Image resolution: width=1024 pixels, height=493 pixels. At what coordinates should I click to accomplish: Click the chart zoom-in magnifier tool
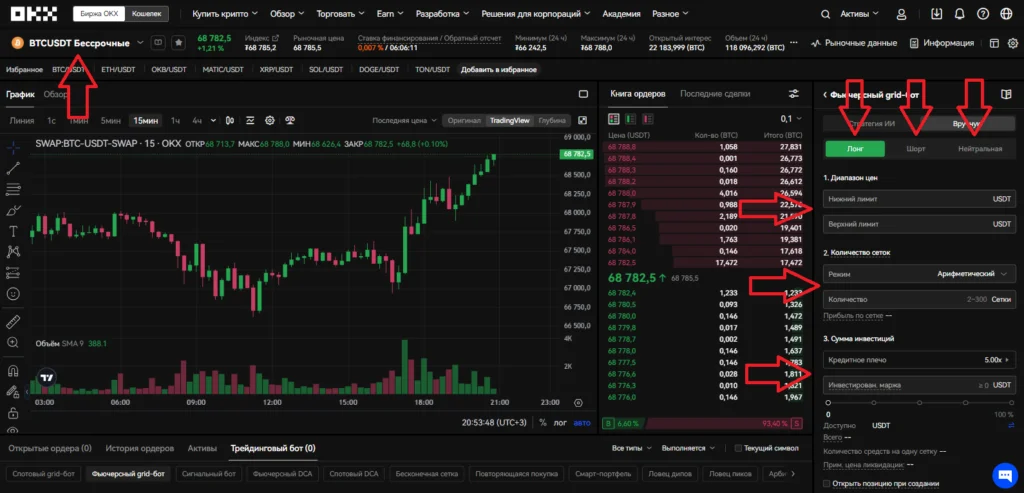click(13, 343)
